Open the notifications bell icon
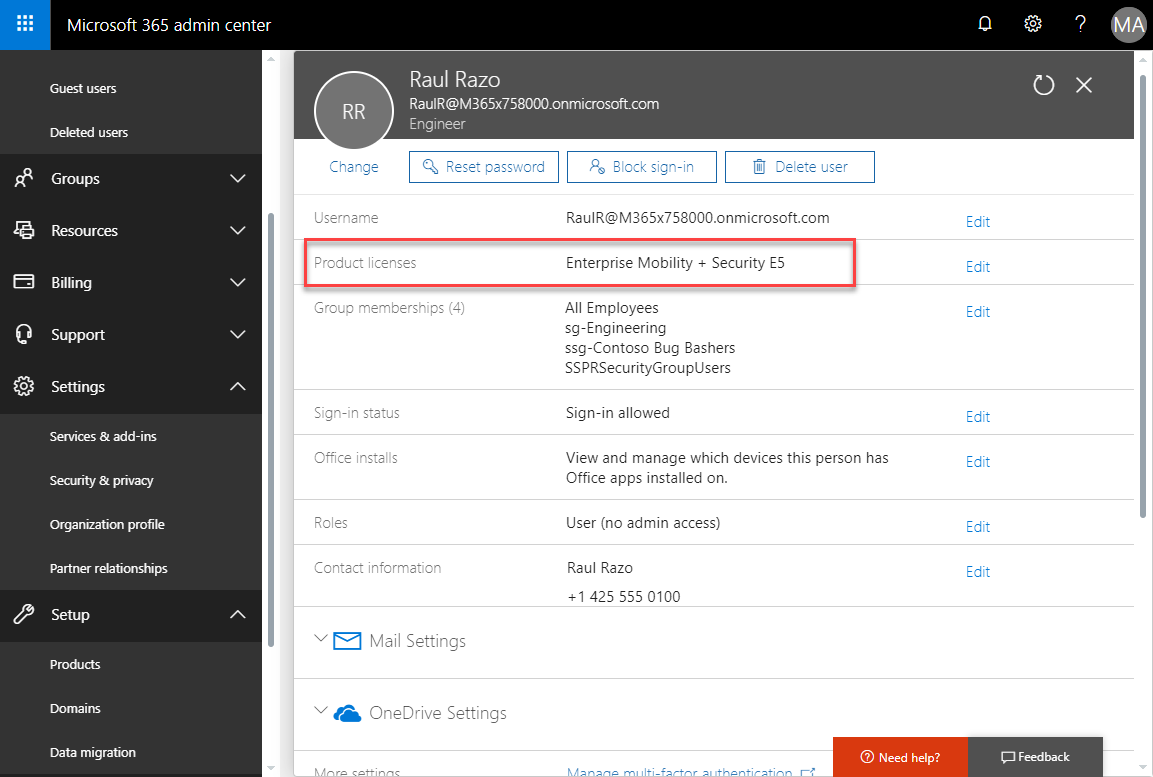Image resolution: width=1153 pixels, height=777 pixels. pyautogui.click(x=985, y=25)
